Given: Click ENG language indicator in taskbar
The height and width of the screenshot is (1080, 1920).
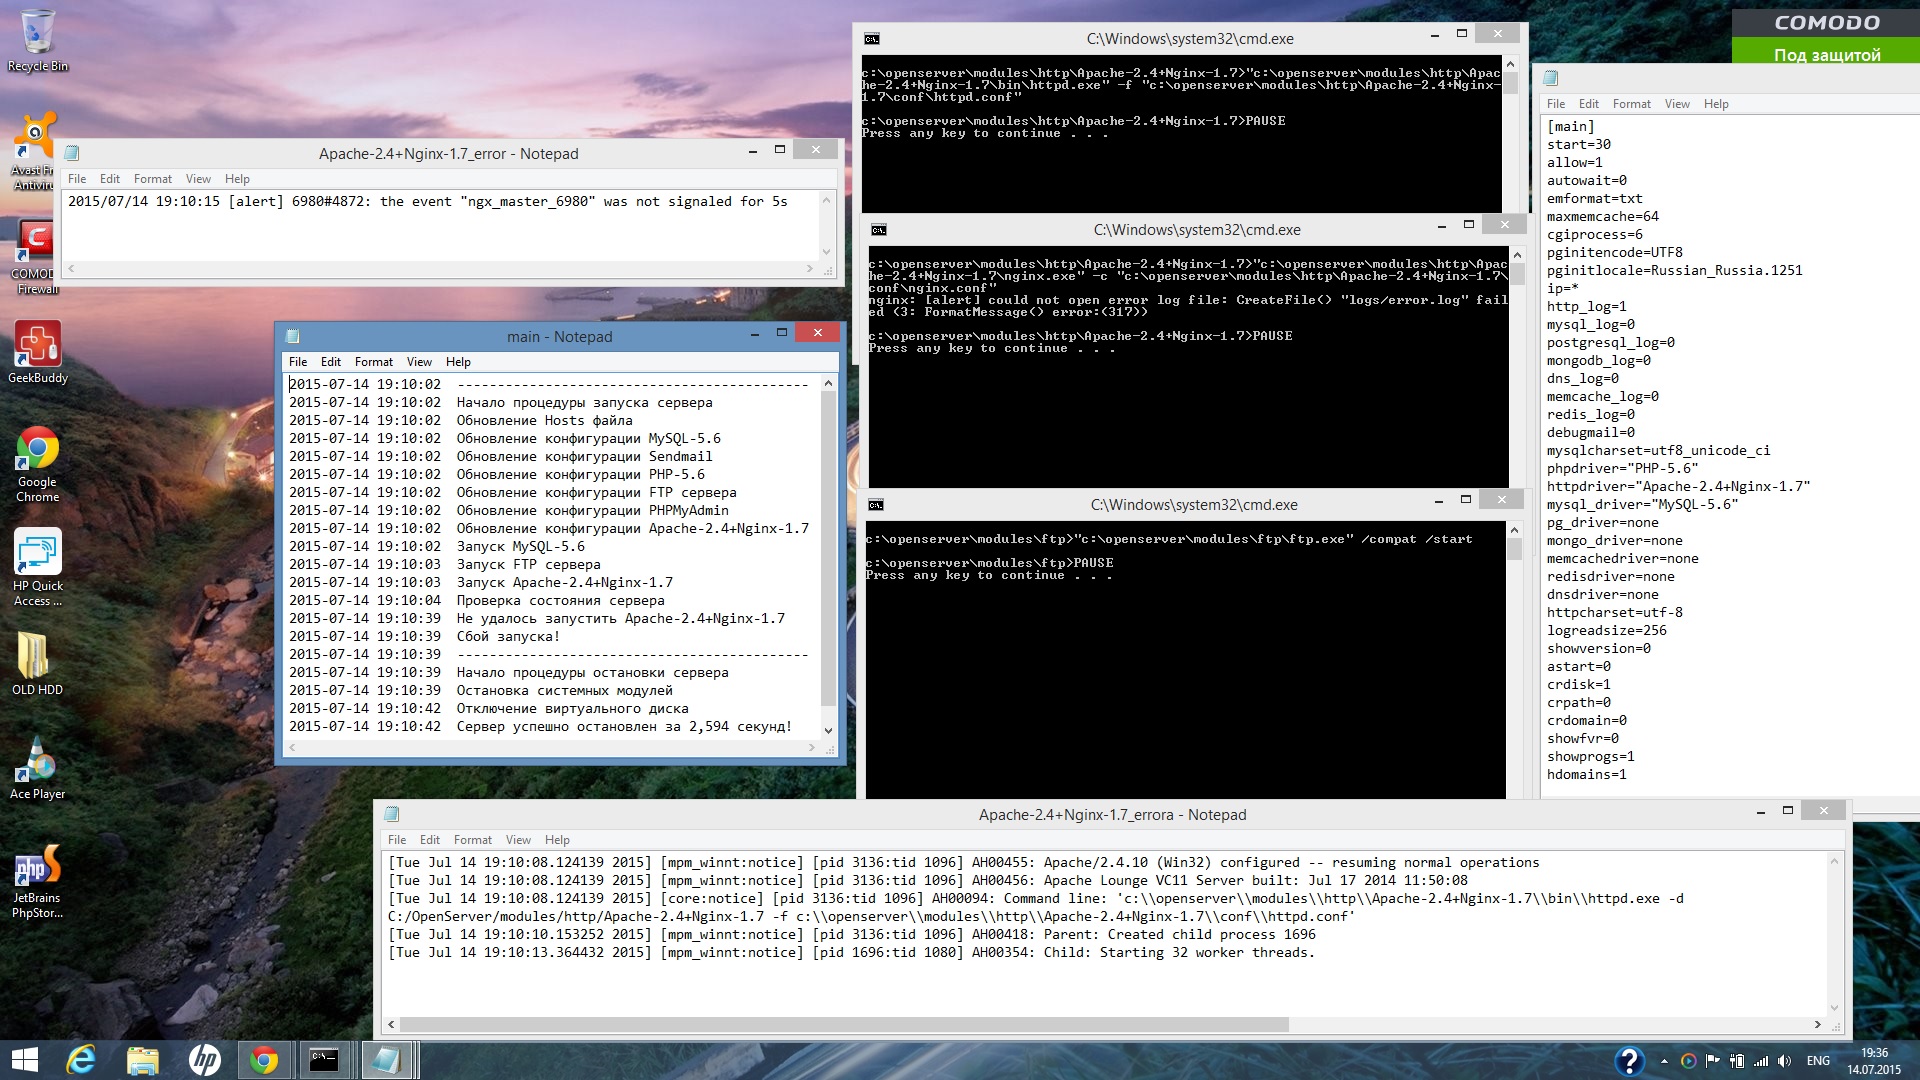Looking at the screenshot, I should 1818,1061.
